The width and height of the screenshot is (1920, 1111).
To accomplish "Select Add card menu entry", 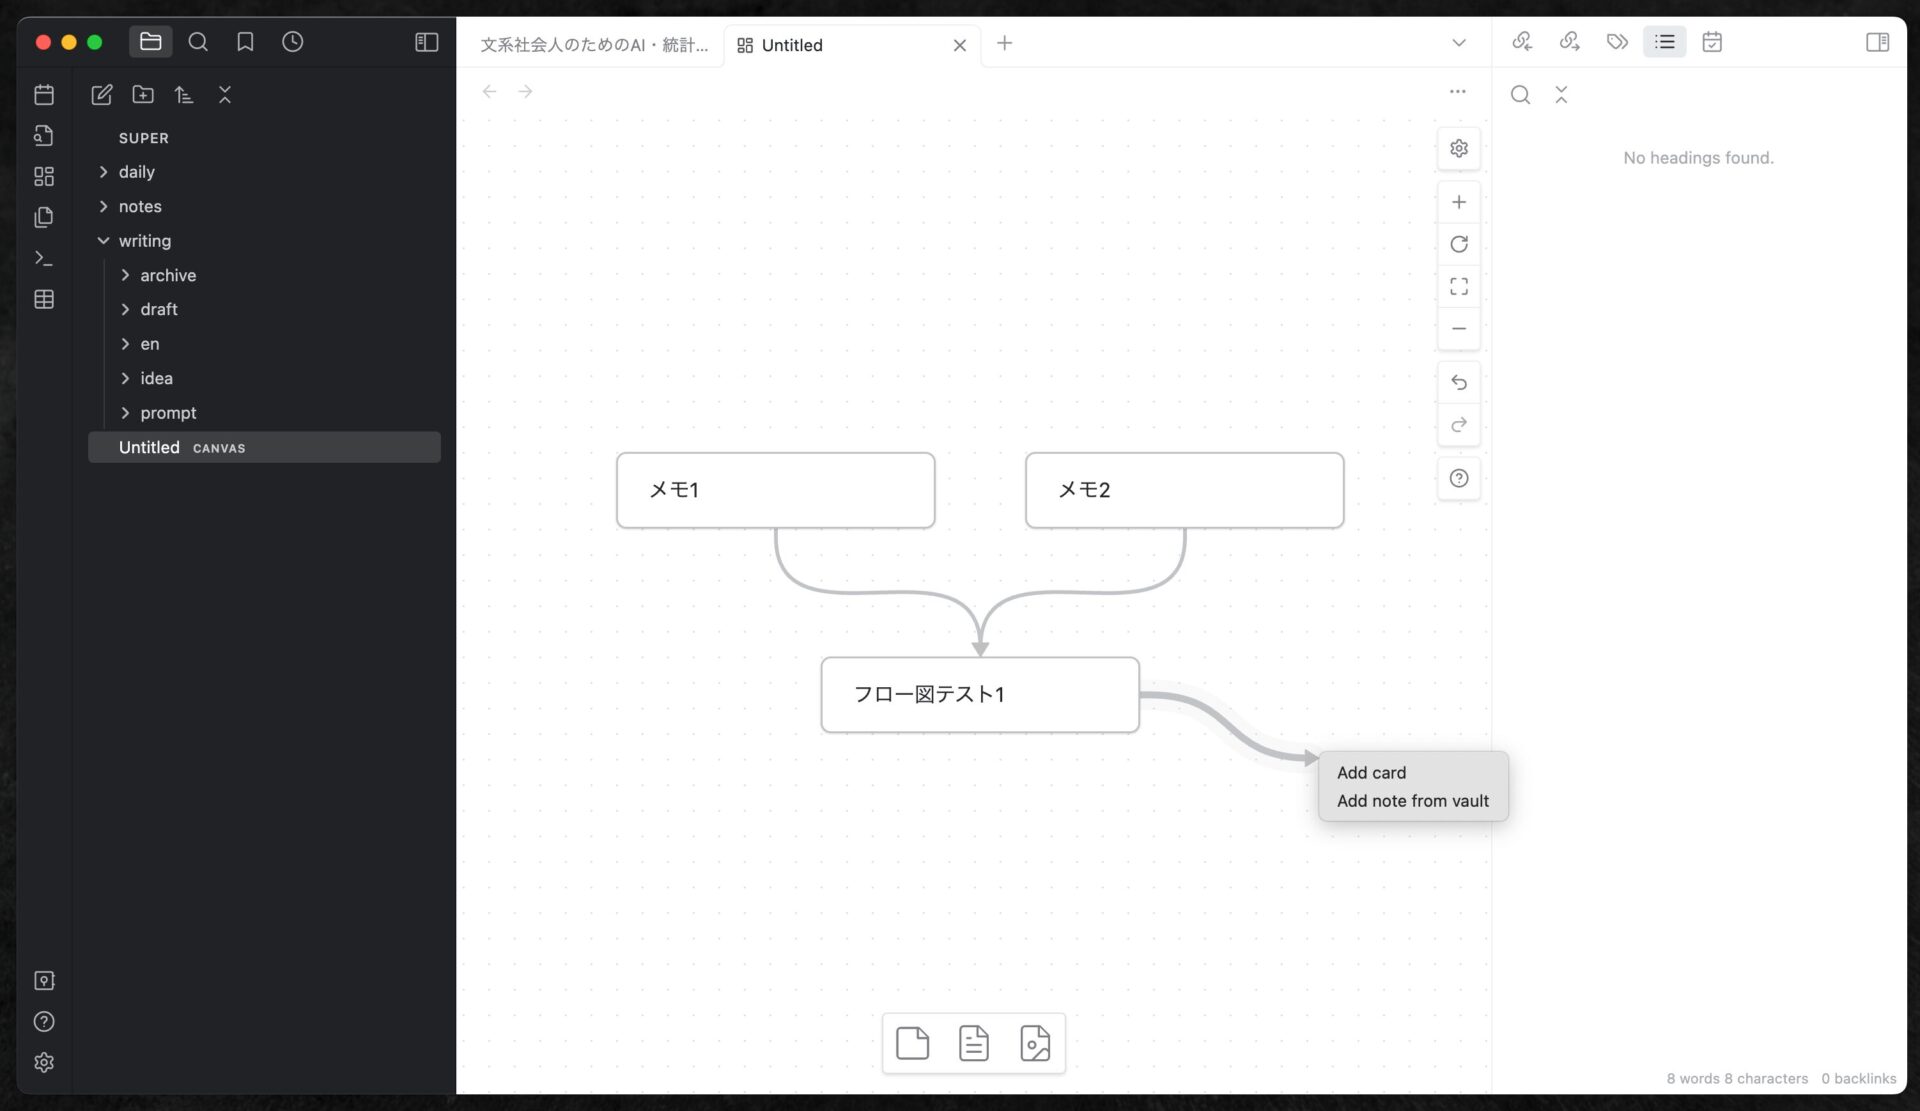I will pos(1371,773).
